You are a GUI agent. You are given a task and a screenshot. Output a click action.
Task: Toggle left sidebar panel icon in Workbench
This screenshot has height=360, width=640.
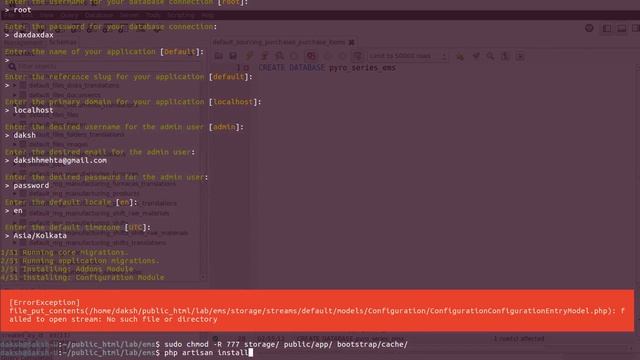607,28
